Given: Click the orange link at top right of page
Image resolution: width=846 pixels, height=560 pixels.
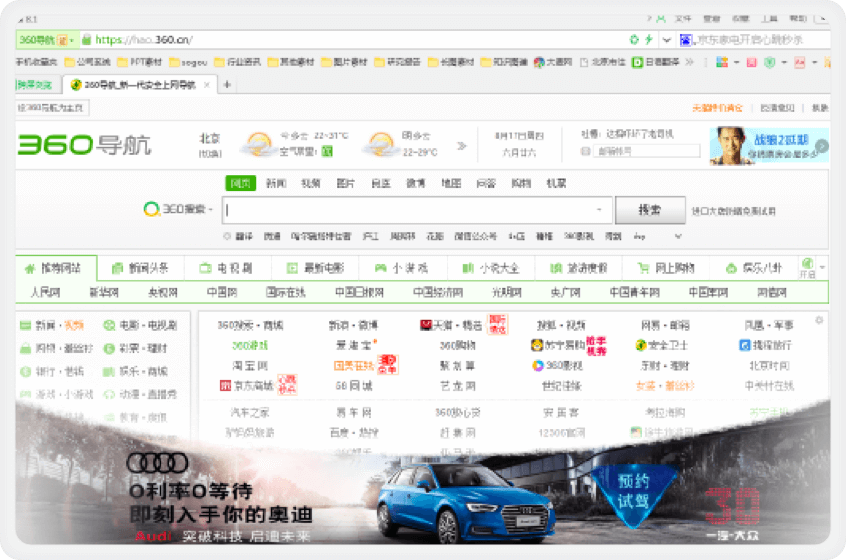Looking at the screenshot, I should point(717,108).
